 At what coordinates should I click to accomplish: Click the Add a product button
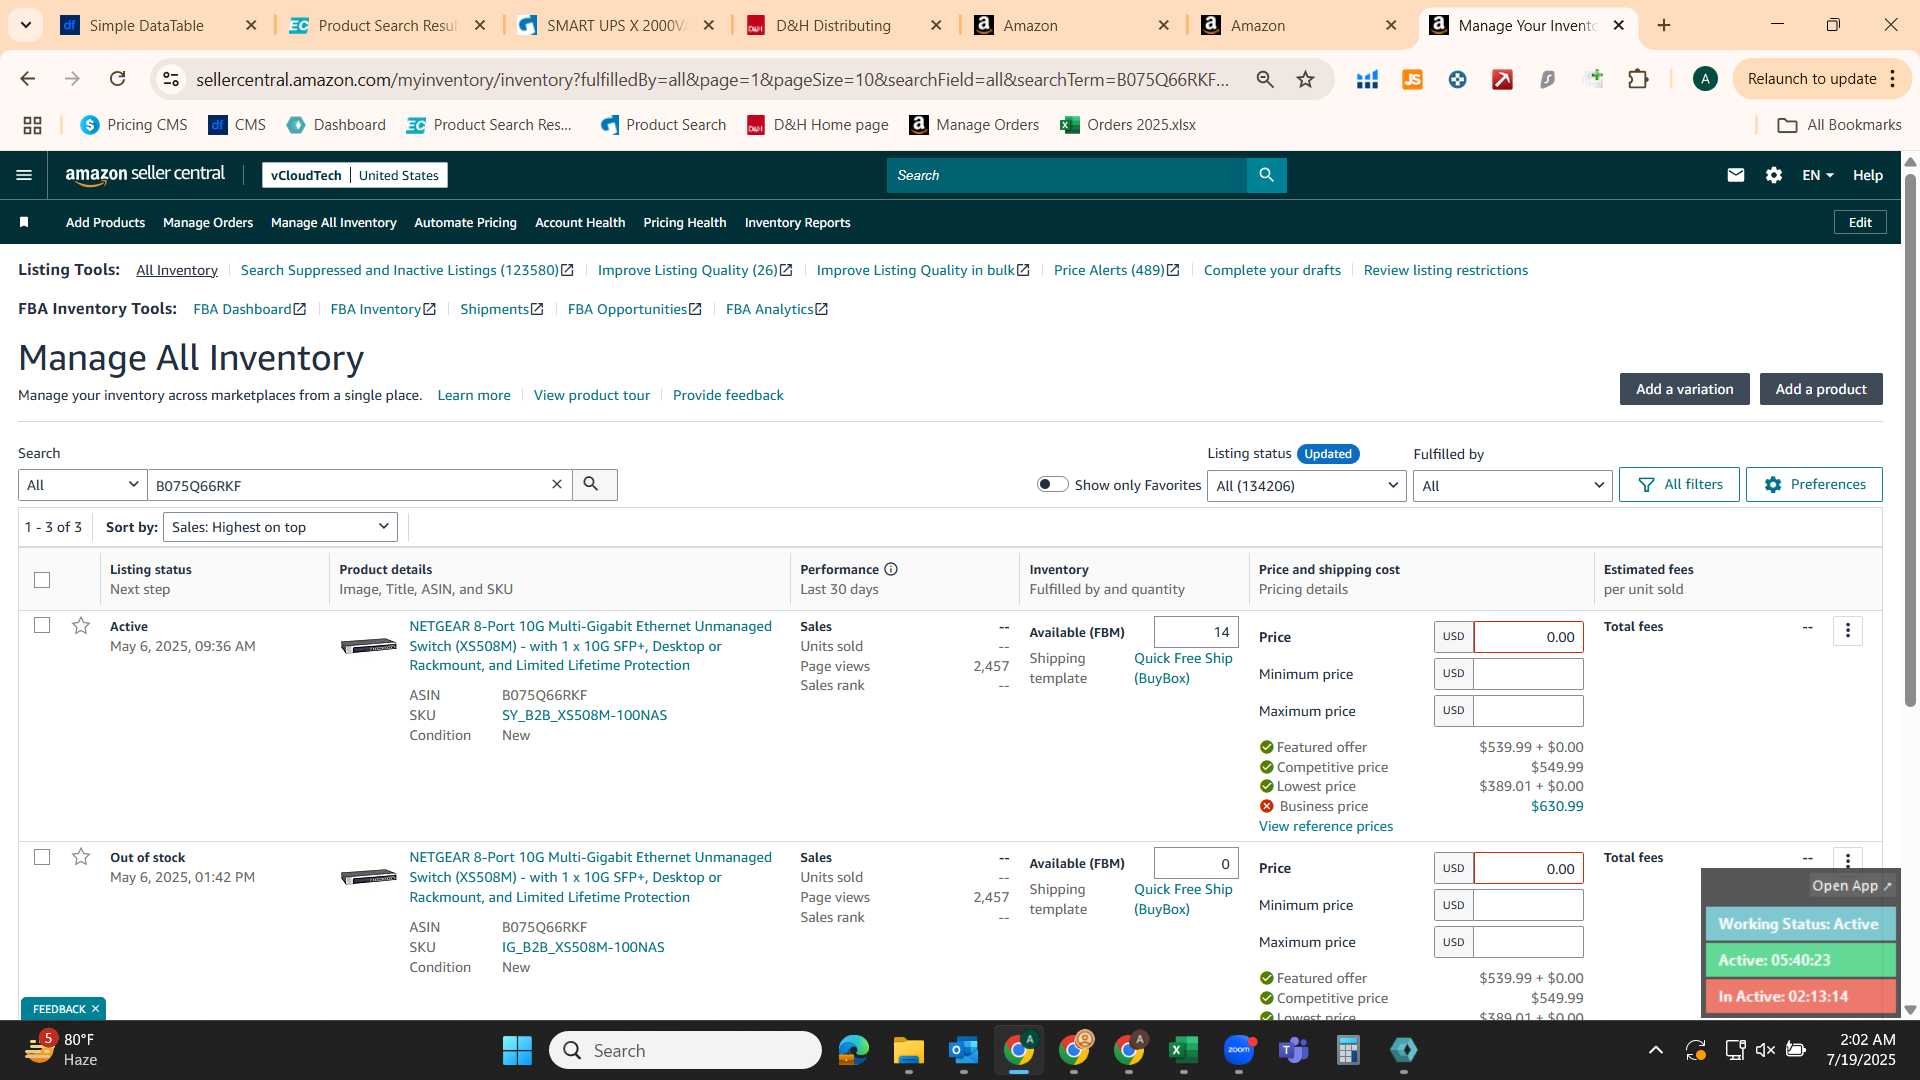pyautogui.click(x=1821, y=389)
